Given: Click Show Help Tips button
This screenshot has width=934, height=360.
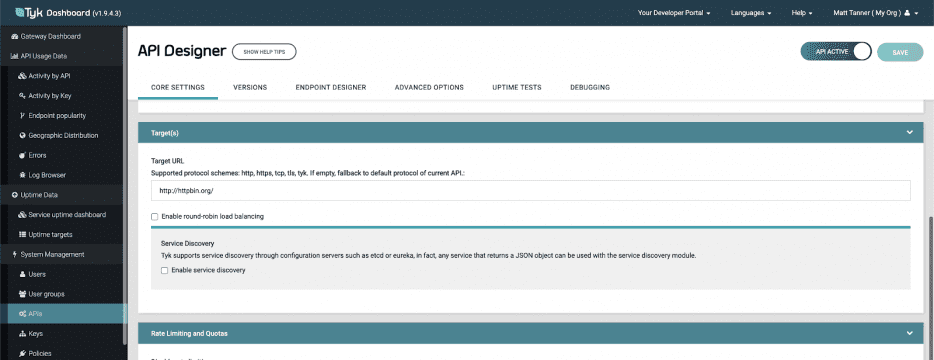Looking at the screenshot, I should pos(264,52).
